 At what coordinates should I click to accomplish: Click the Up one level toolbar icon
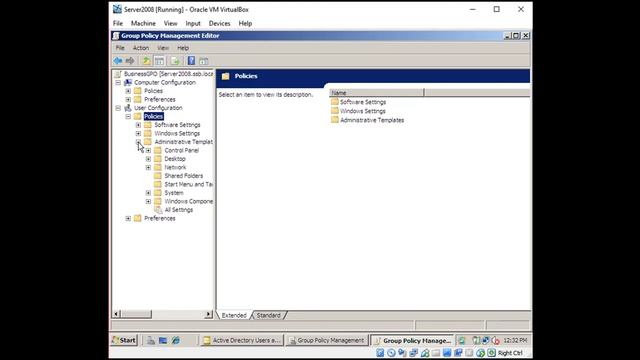click(146, 61)
